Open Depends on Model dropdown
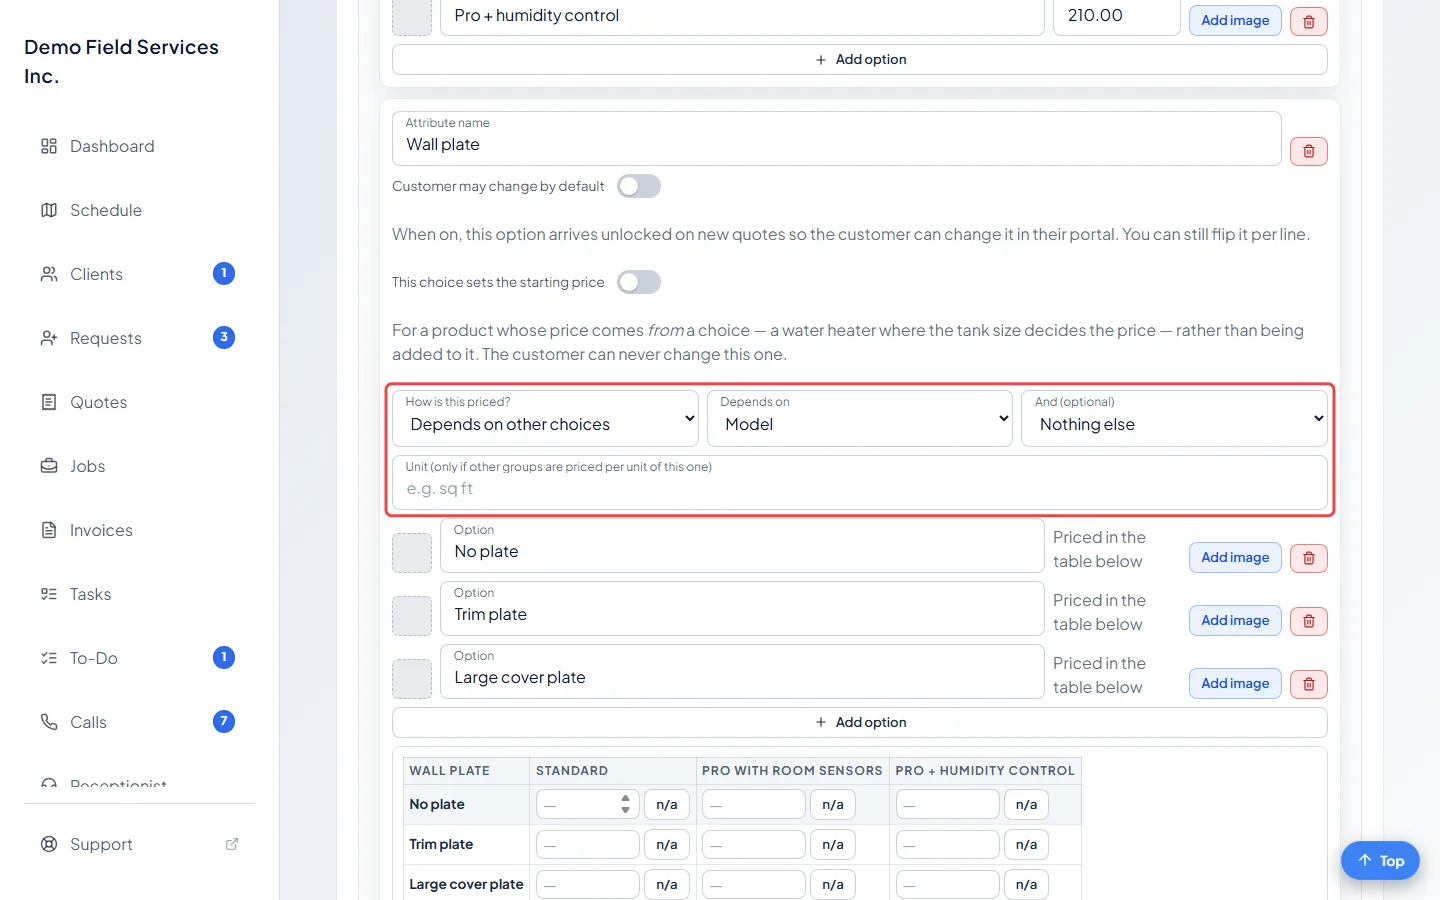The image size is (1440, 900). [860, 418]
